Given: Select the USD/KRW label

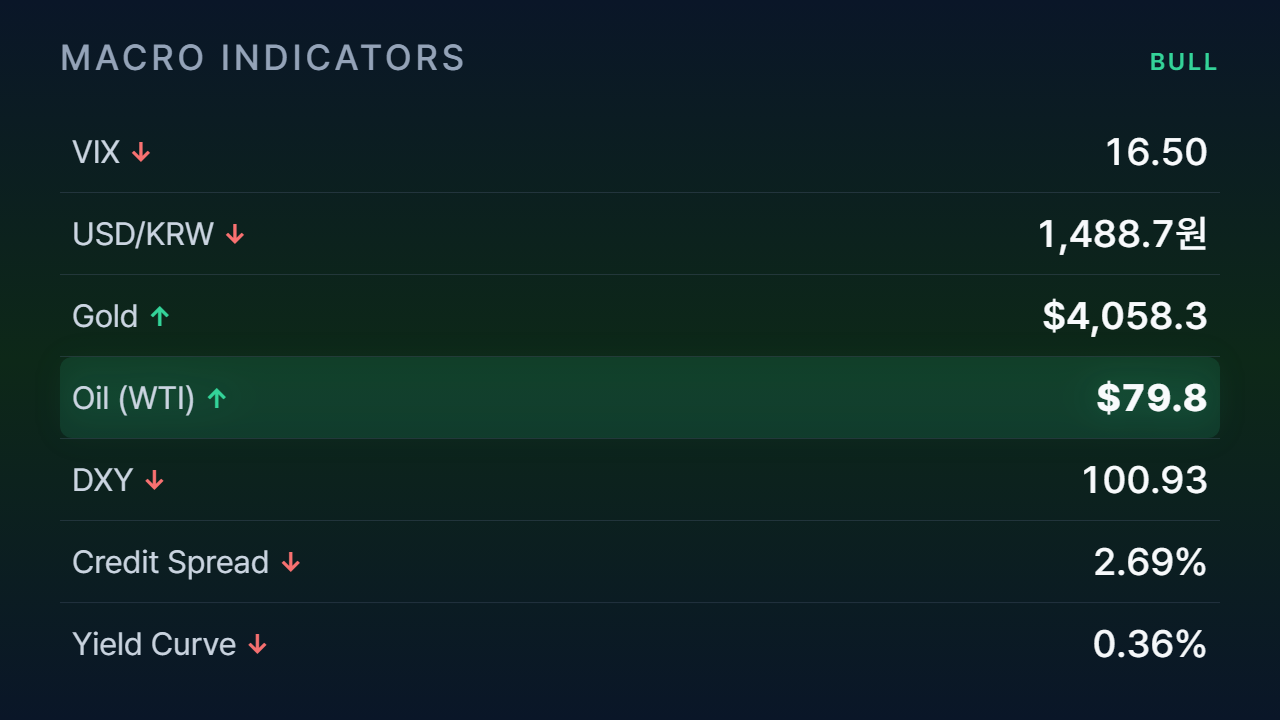Looking at the screenshot, I should click(143, 234).
